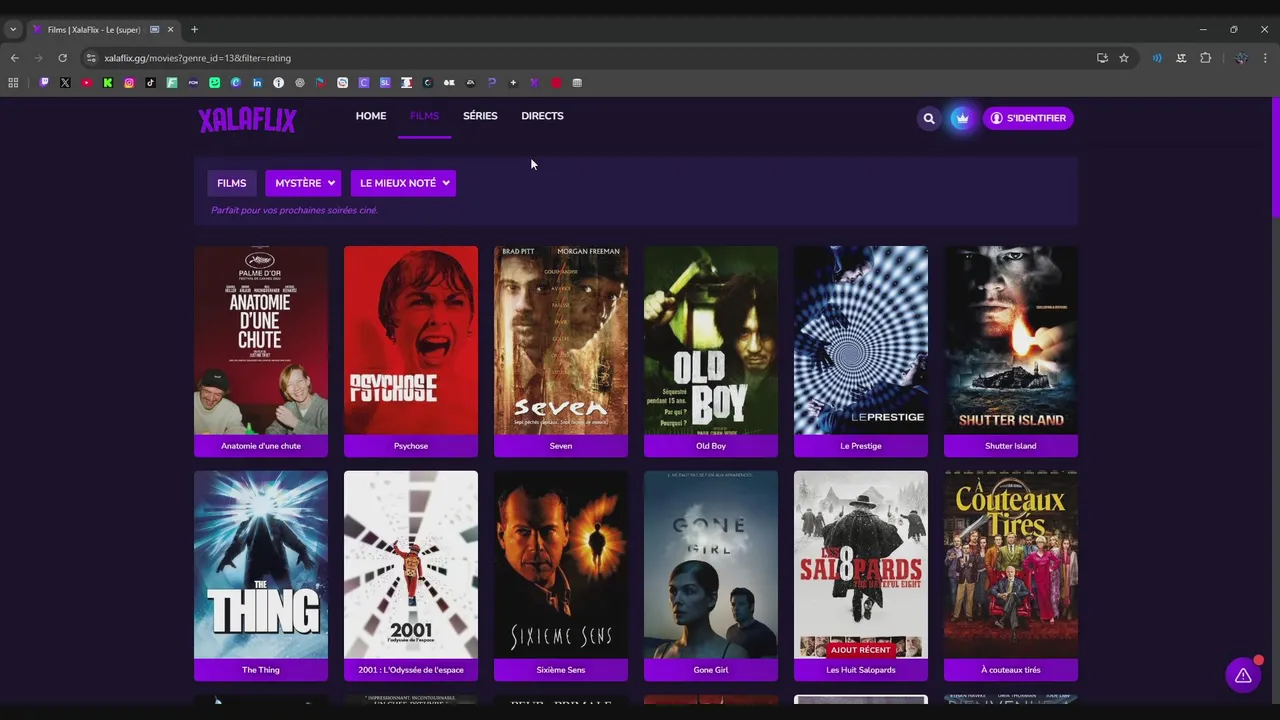Screen dimensions: 1280x720
Task: Click the premium crown icon
Action: point(962,118)
